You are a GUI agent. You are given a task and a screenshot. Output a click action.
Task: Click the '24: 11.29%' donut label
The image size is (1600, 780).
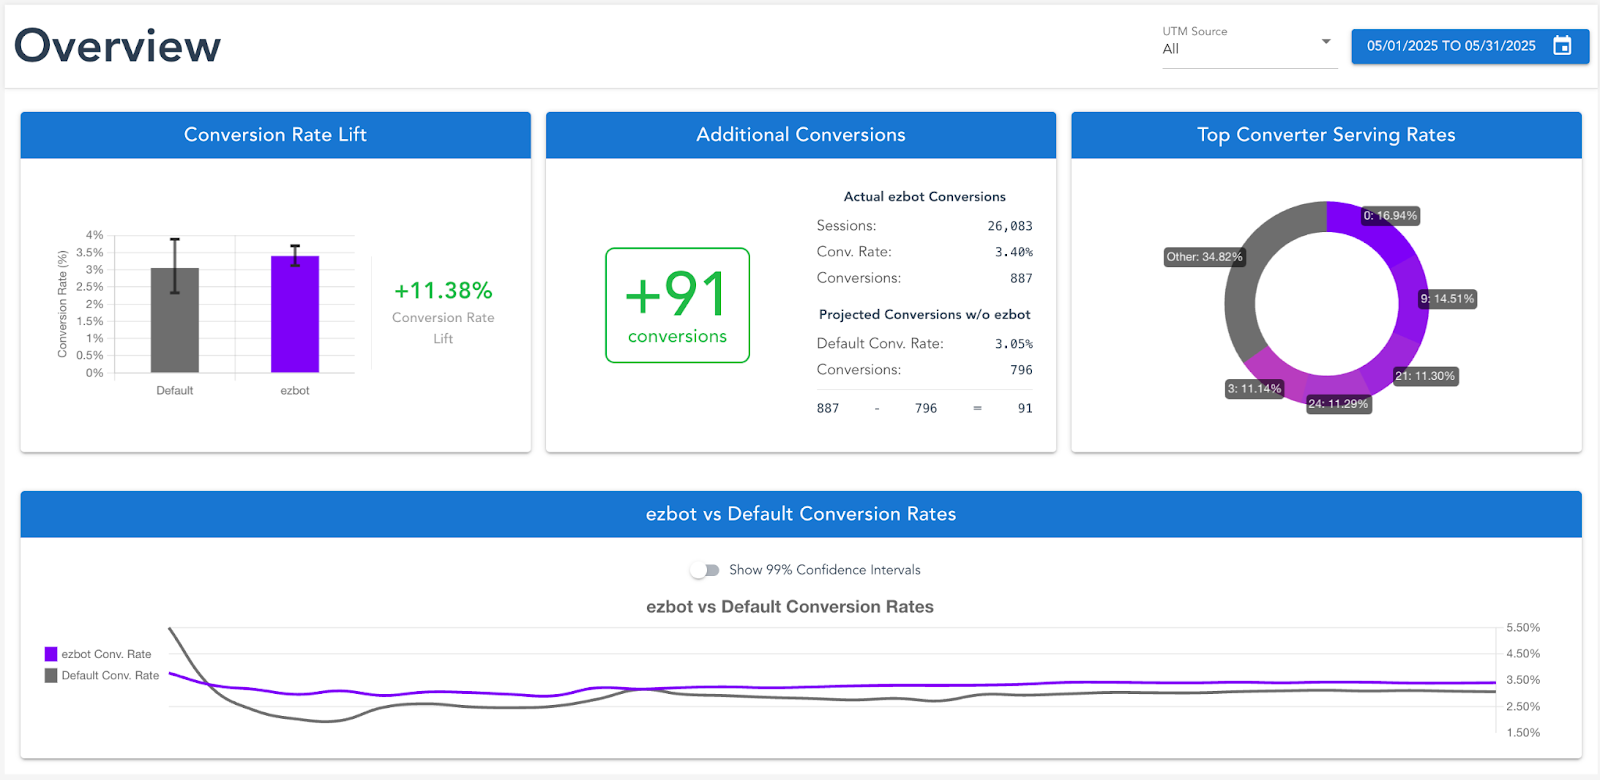tap(1338, 404)
